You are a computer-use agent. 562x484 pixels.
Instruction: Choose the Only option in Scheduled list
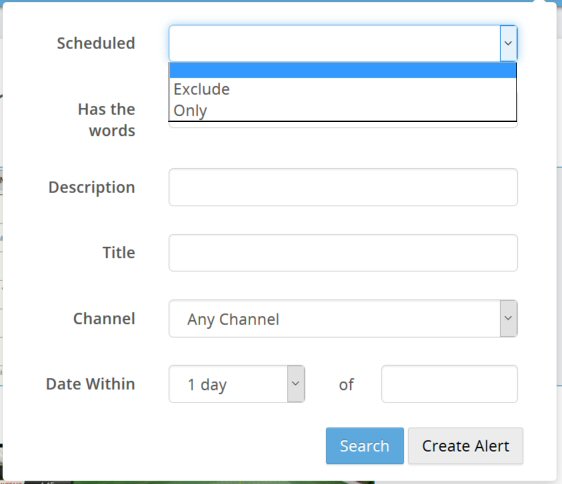(342, 110)
